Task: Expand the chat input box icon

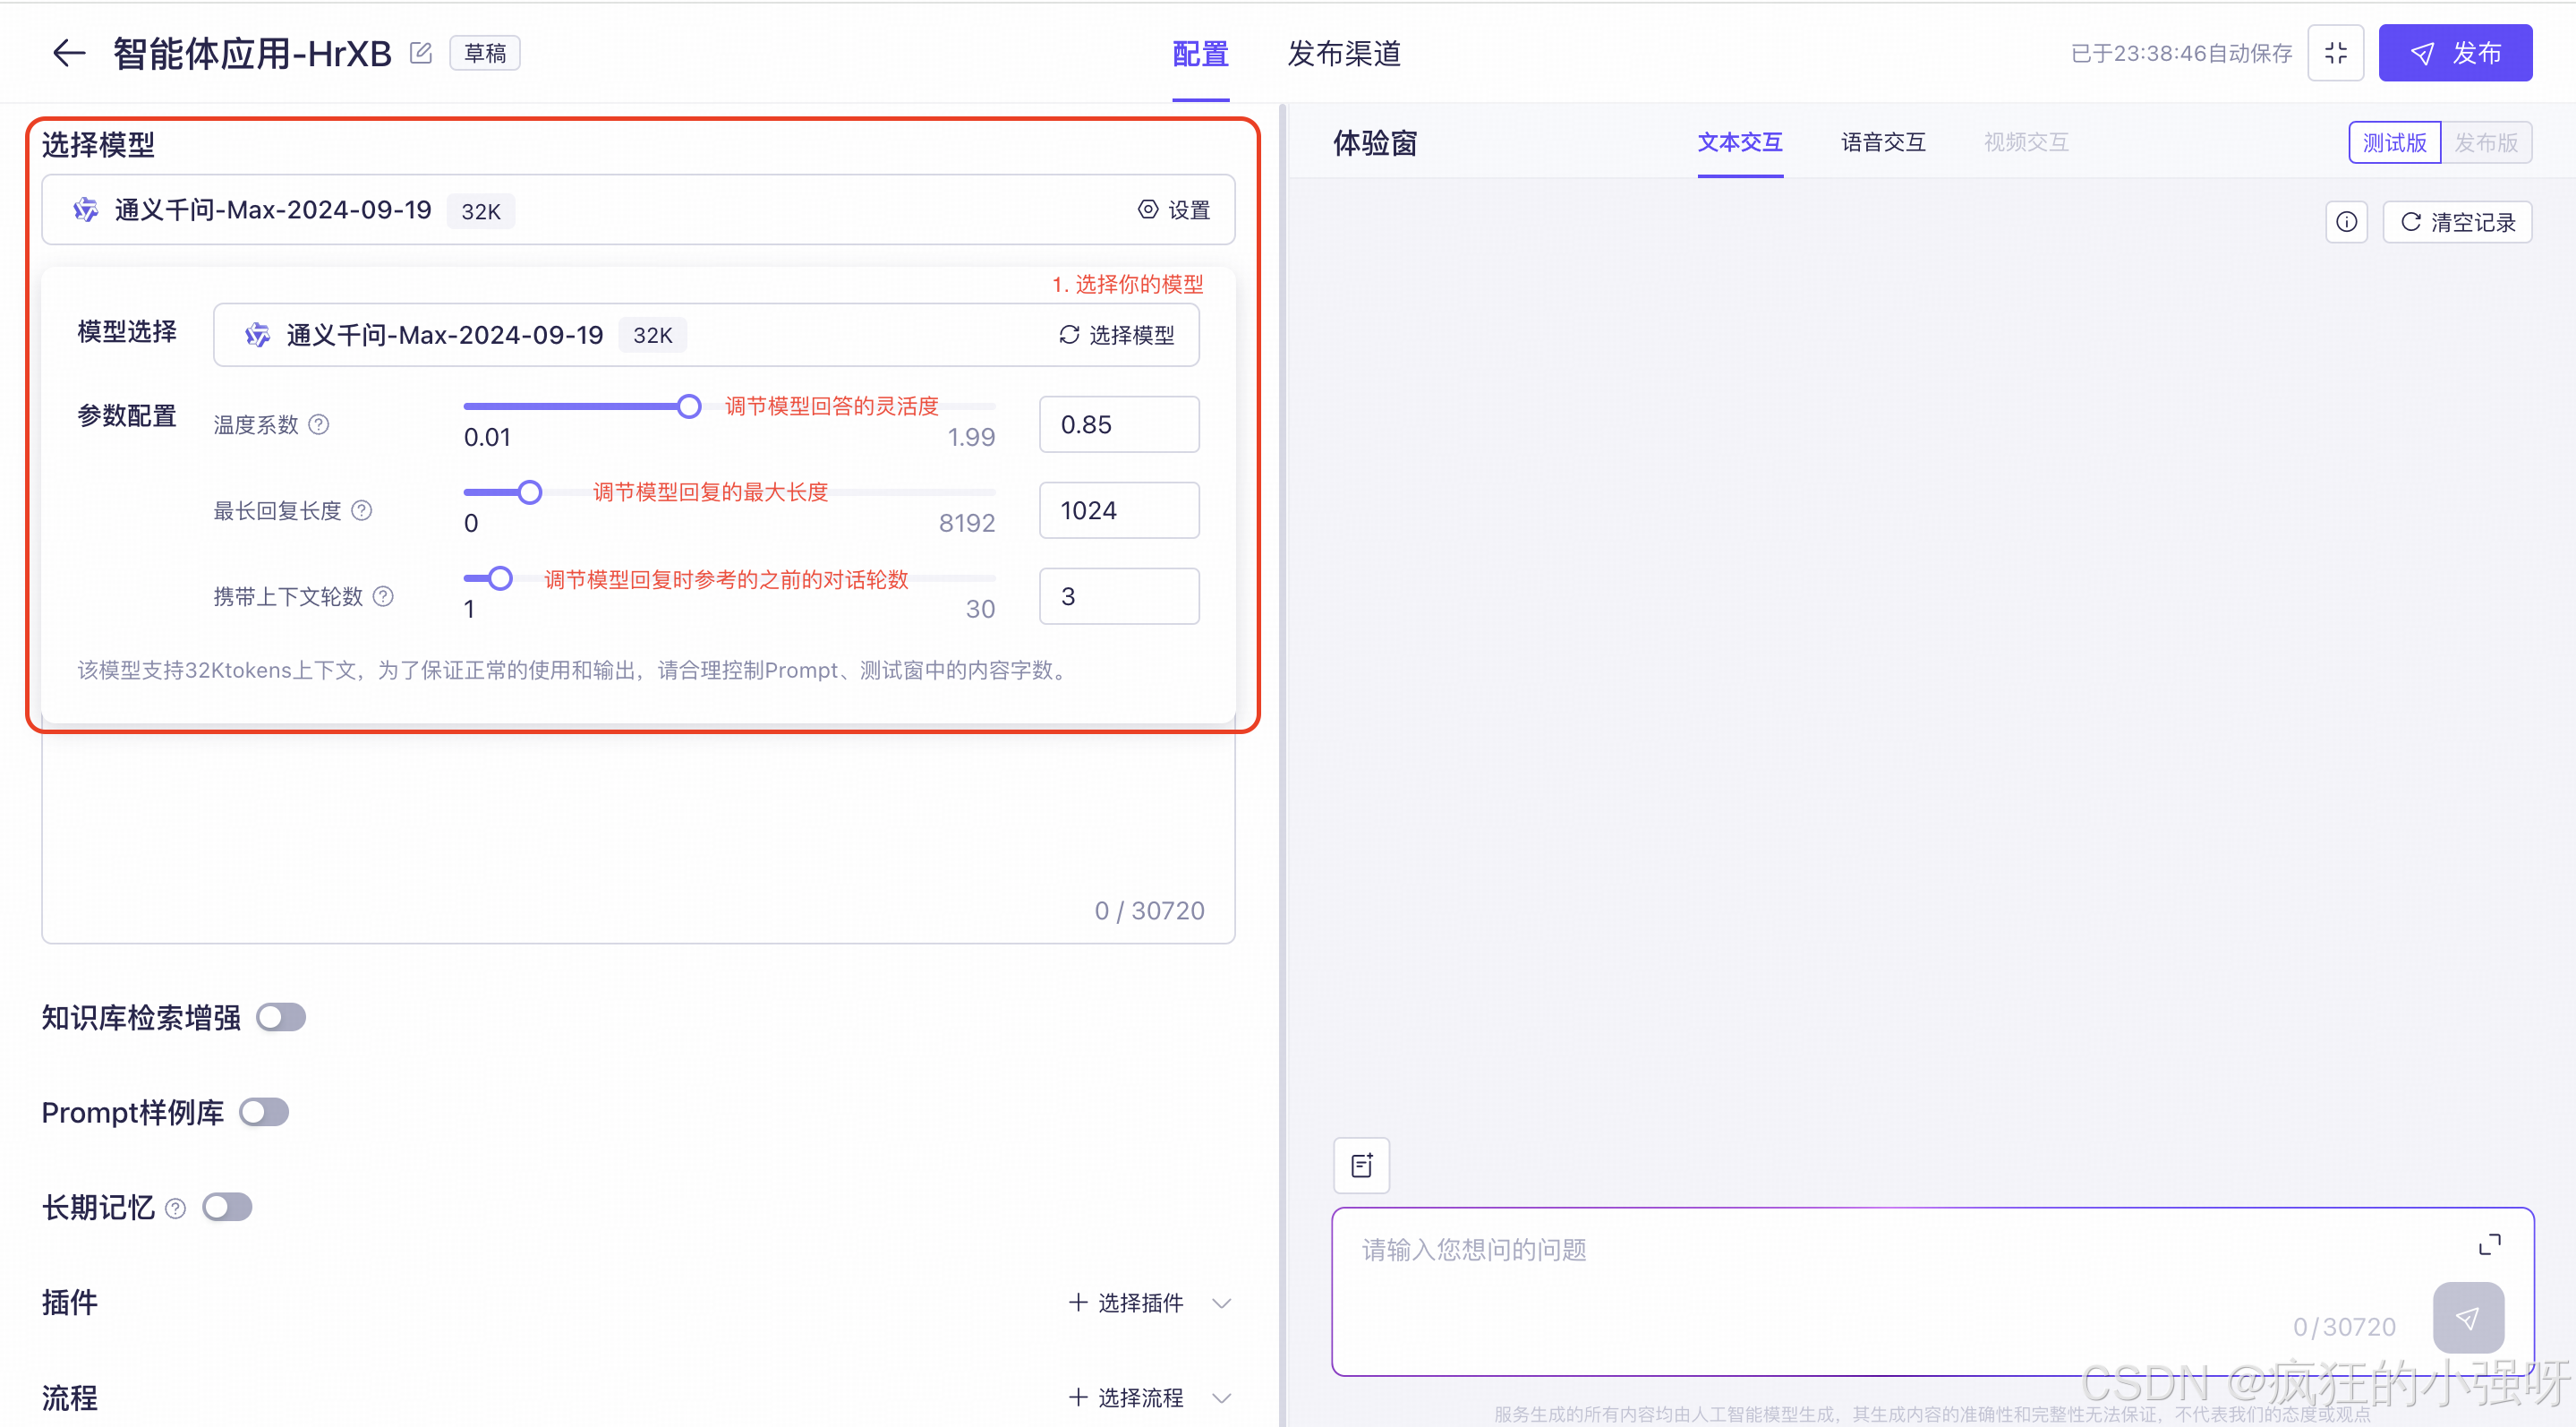Action: (x=2489, y=1244)
